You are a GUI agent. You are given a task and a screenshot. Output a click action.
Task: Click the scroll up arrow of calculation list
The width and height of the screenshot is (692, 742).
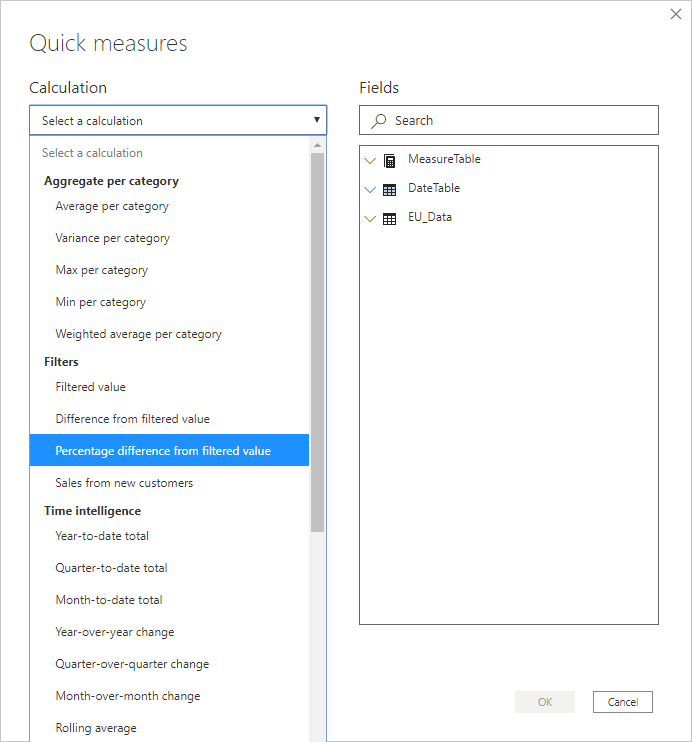coord(318,145)
